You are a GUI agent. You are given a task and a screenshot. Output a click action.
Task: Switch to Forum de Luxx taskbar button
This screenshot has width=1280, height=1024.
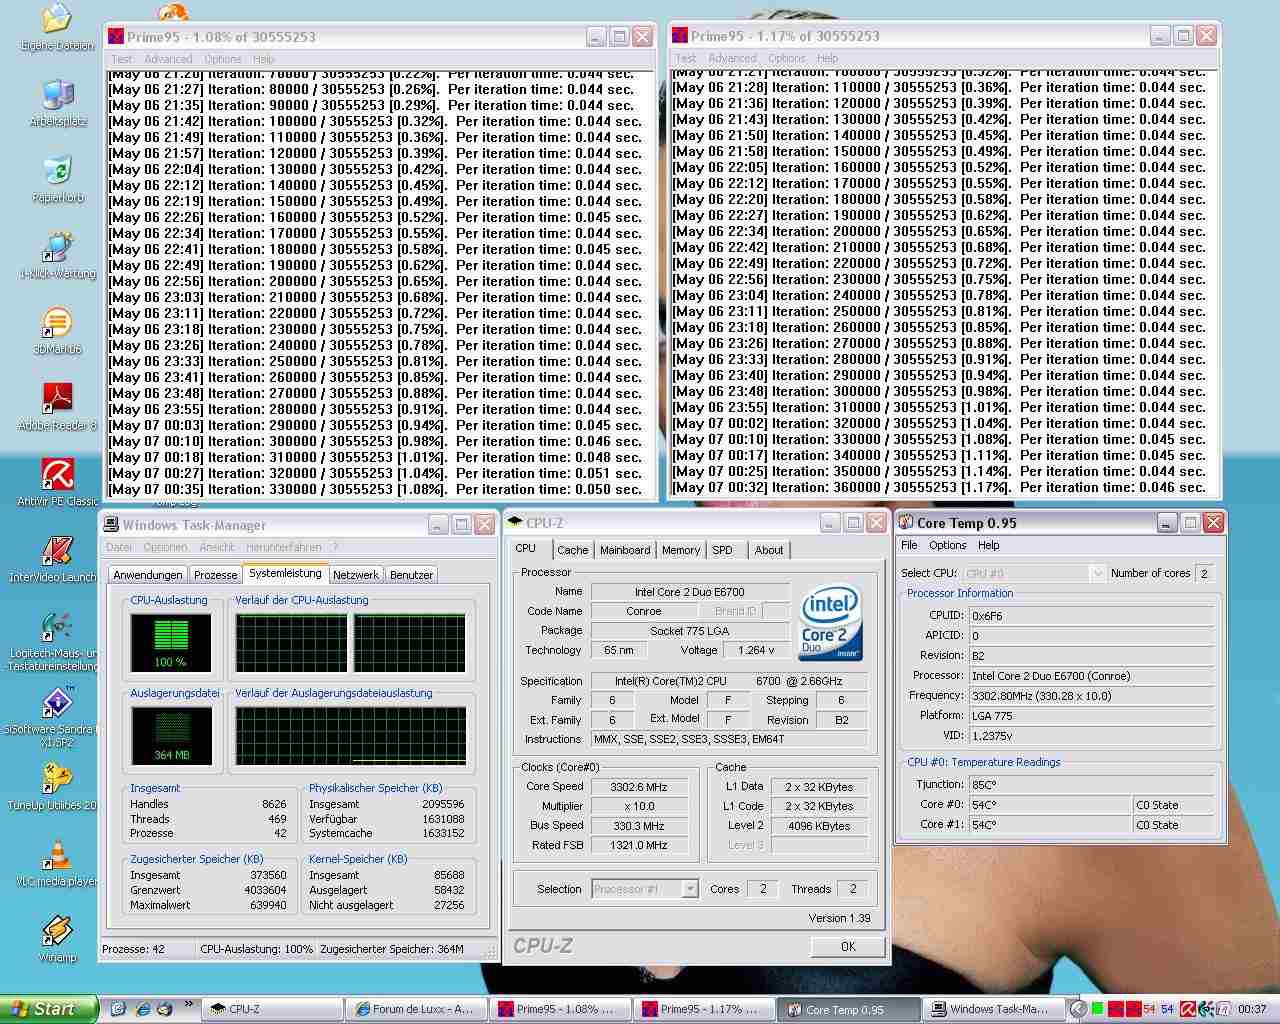[417, 1010]
